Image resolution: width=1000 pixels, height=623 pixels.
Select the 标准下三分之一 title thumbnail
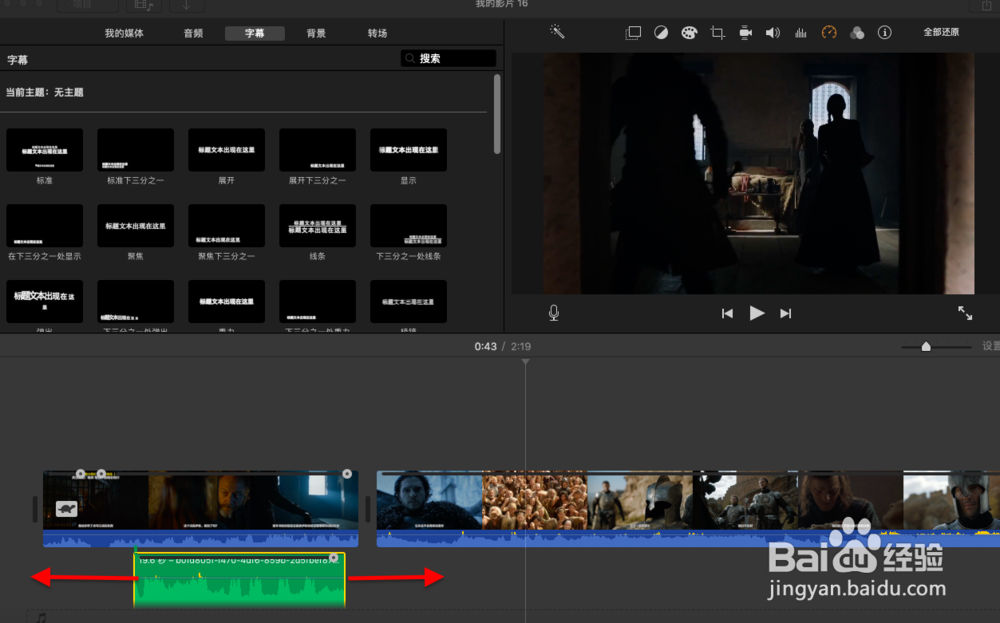135,150
